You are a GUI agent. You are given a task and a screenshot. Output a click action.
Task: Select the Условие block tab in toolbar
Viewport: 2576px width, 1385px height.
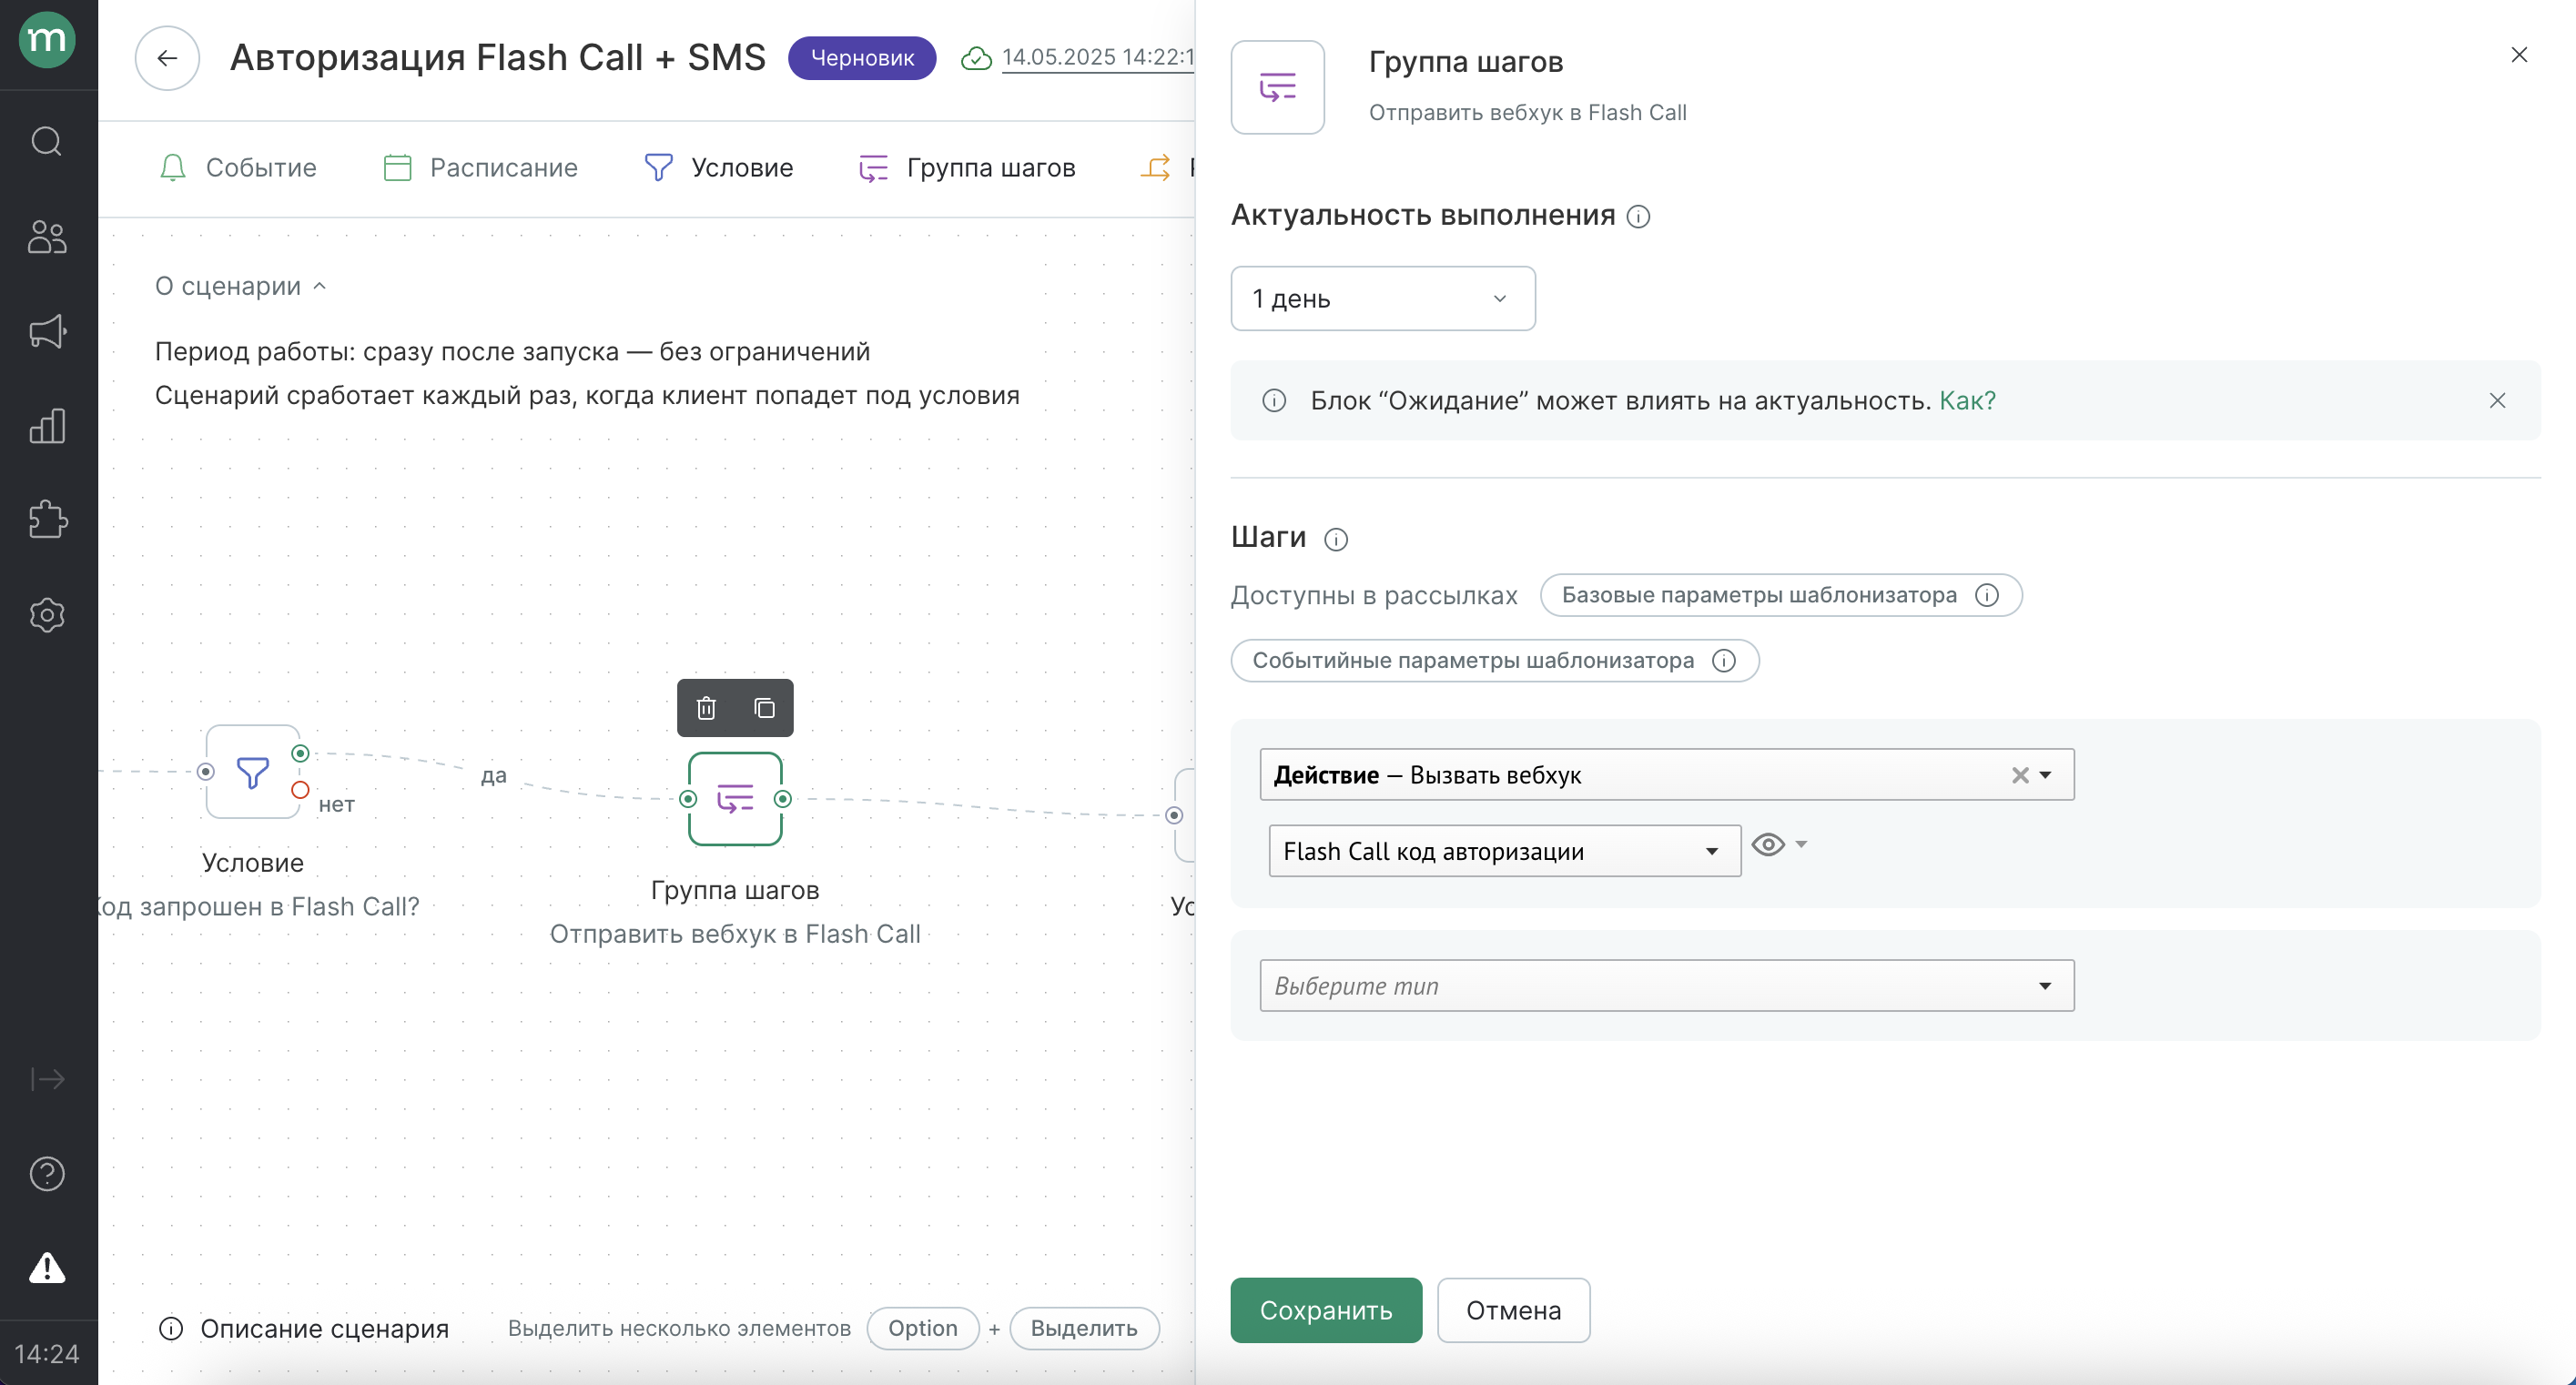[x=719, y=167]
